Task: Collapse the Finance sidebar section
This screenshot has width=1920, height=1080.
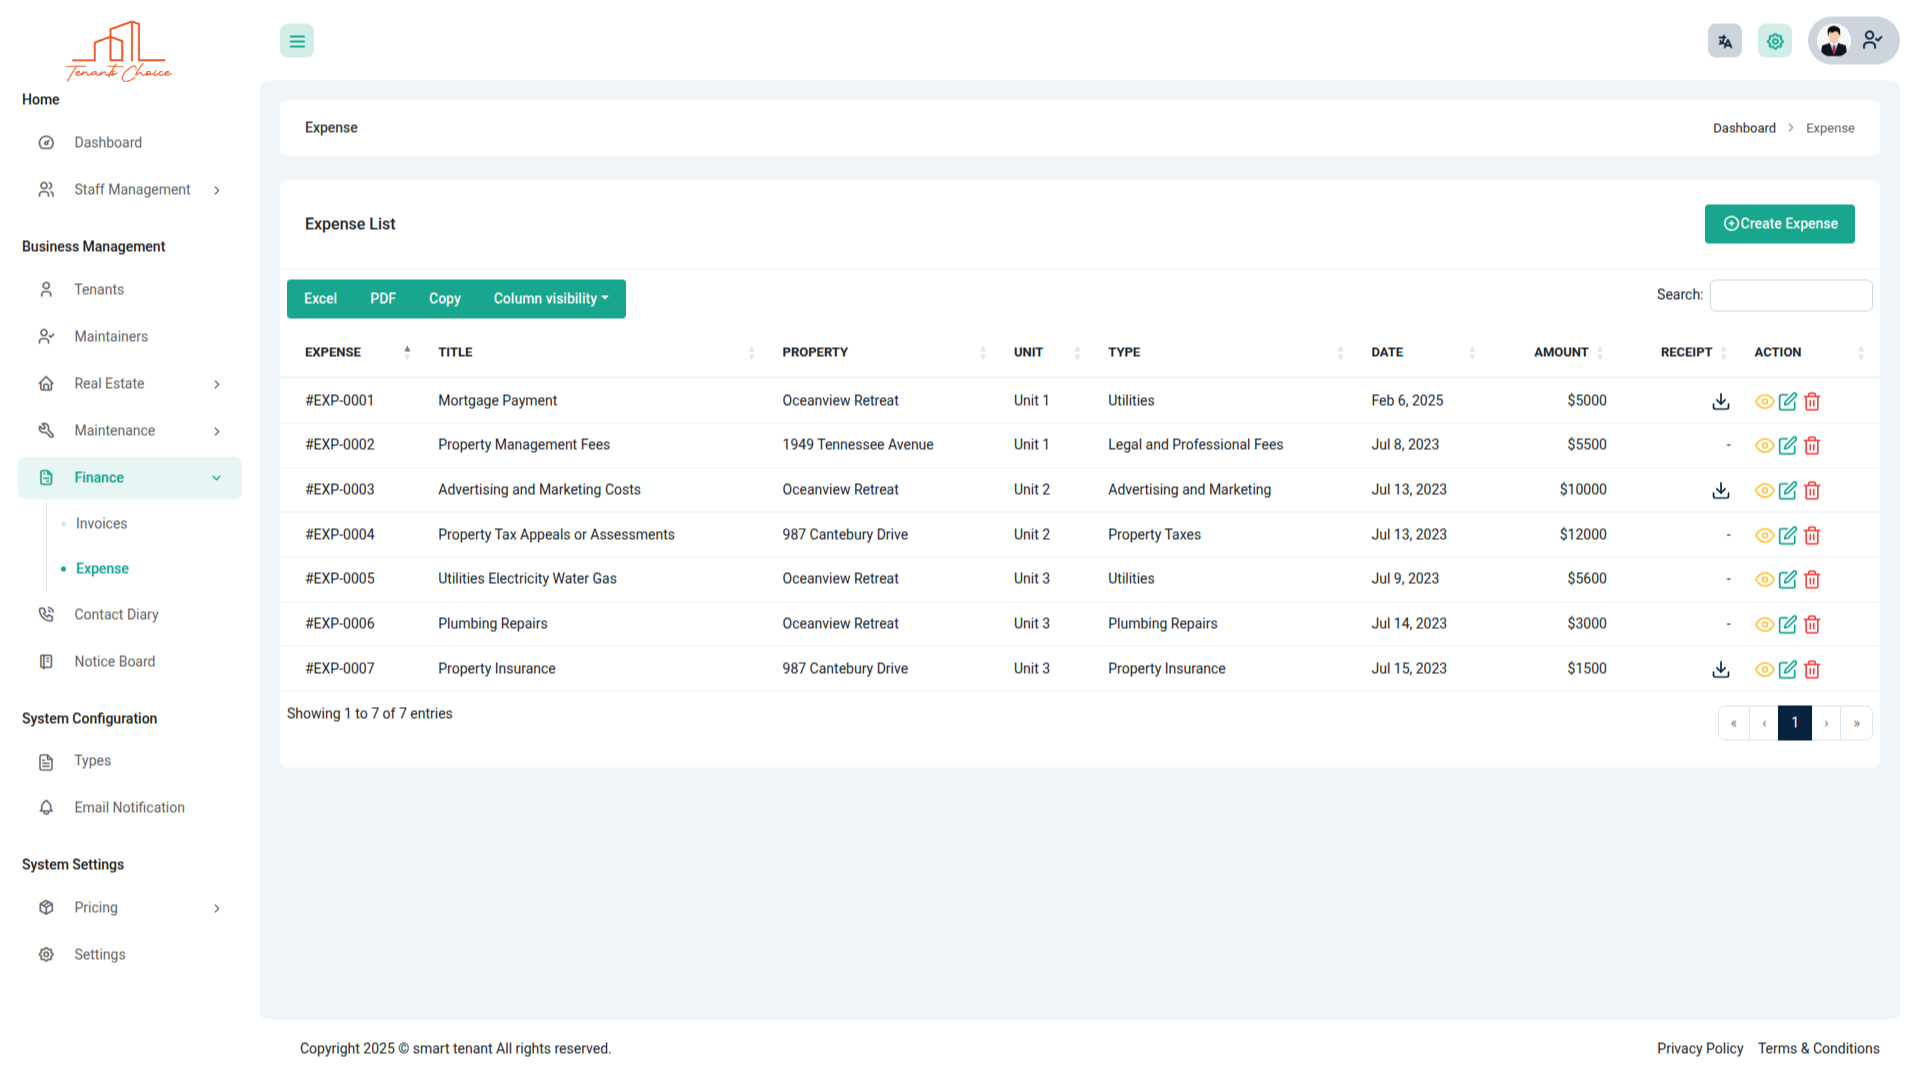Action: coord(130,478)
